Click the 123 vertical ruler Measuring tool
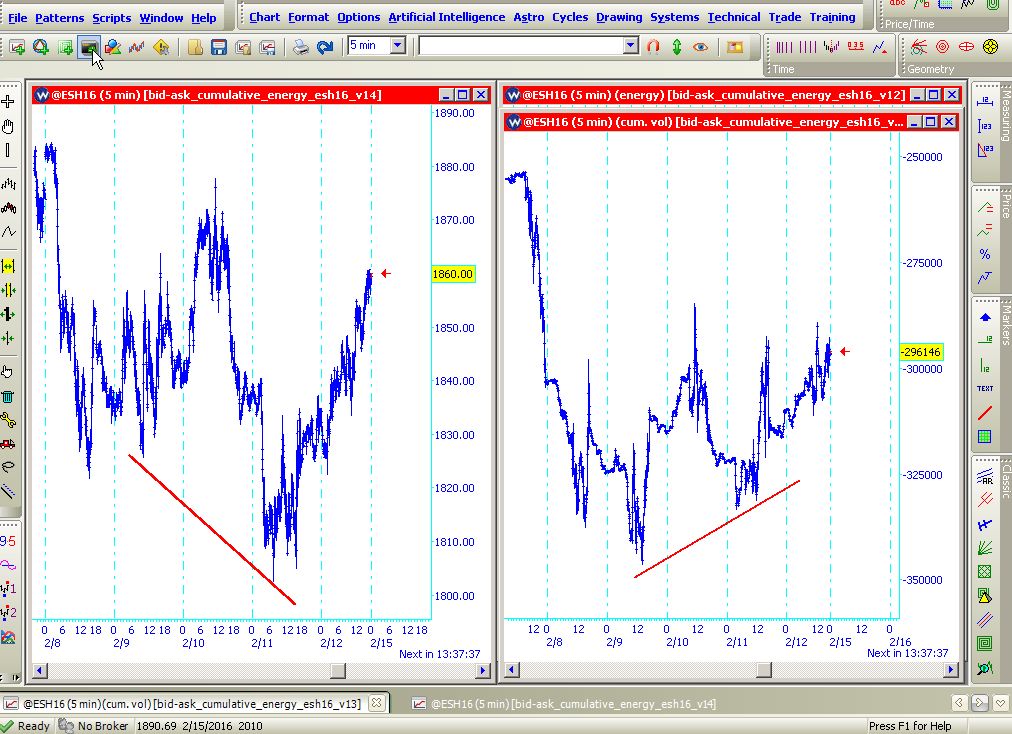The image size is (1012, 734). click(x=985, y=126)
